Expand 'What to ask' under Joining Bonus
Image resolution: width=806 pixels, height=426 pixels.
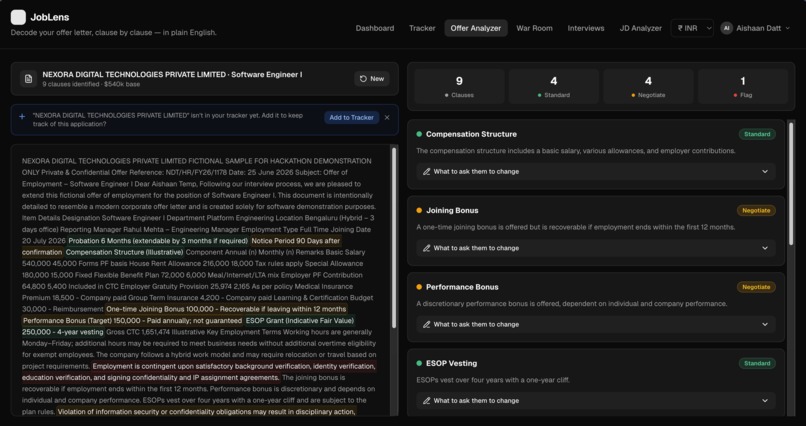[x=596, y=248]
